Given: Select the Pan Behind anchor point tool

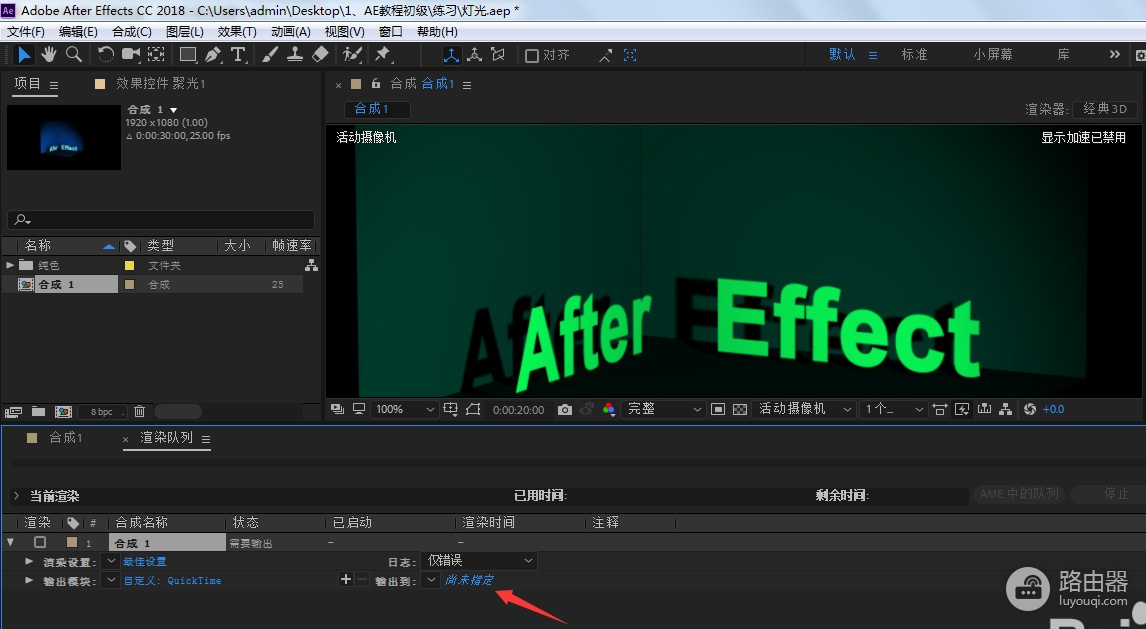Looking at the screenshot, I should 156,55.
